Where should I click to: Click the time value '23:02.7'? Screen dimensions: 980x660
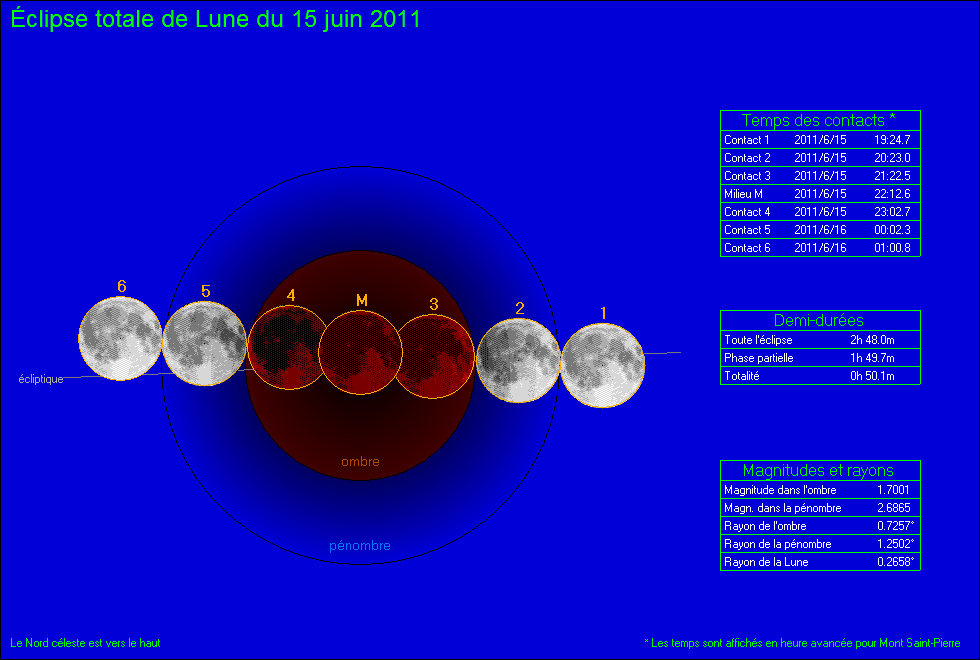892,212
